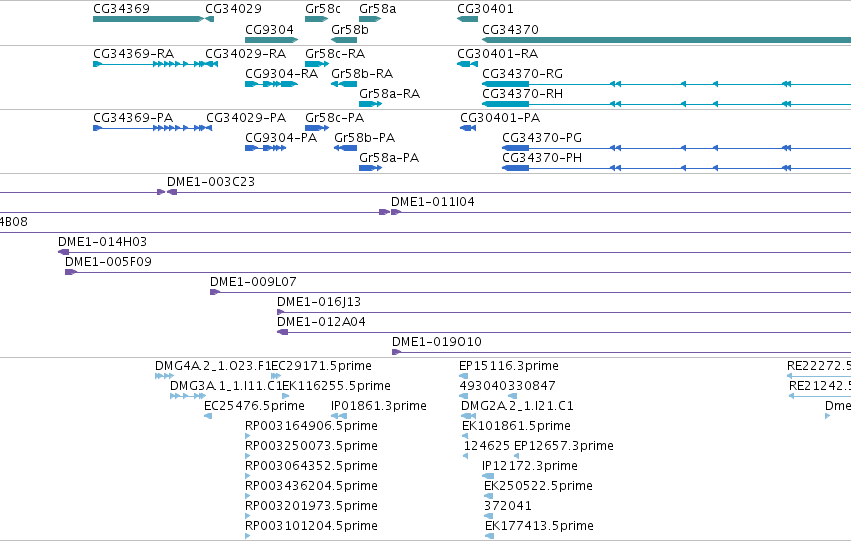Image resolution: width=851 pixels, height=541 pixels.
Task: Click the RP003101204.5prime label
Action: (x=312, y=526)
